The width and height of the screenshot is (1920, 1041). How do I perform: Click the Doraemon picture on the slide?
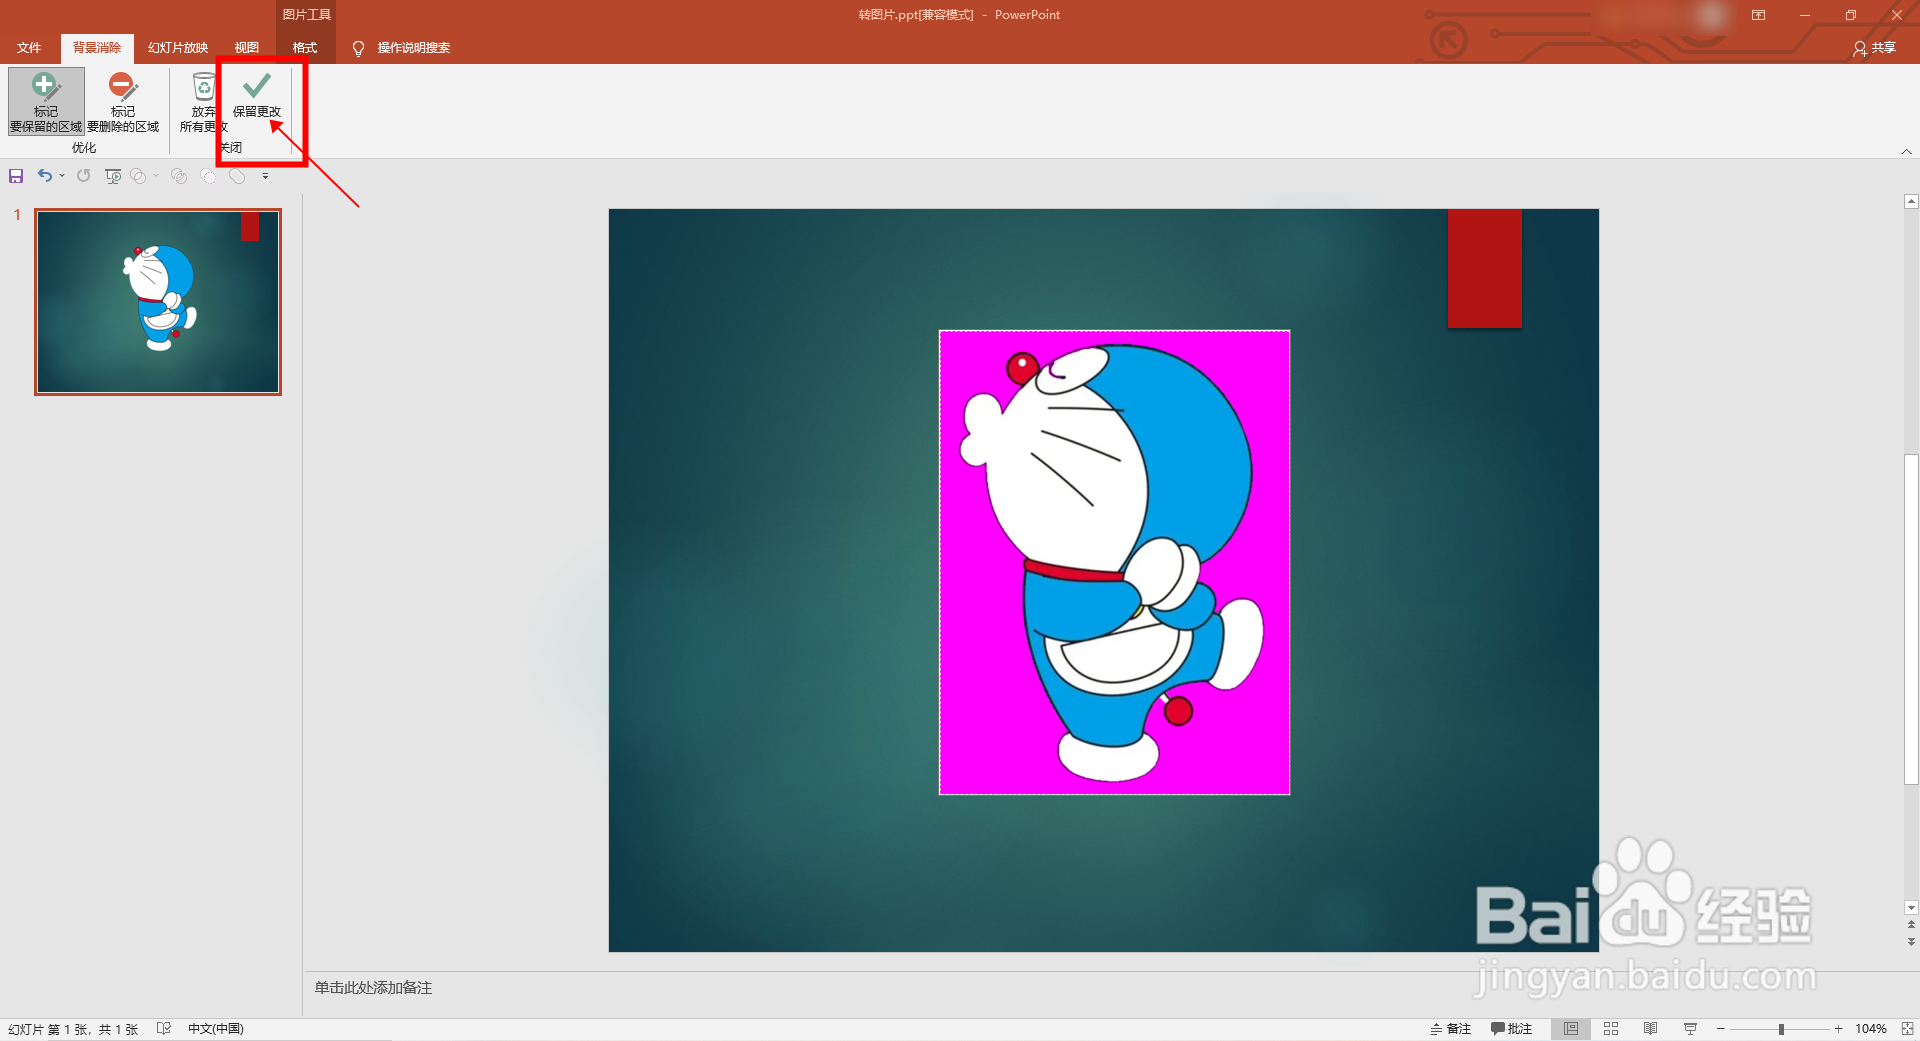(1114, 562)
